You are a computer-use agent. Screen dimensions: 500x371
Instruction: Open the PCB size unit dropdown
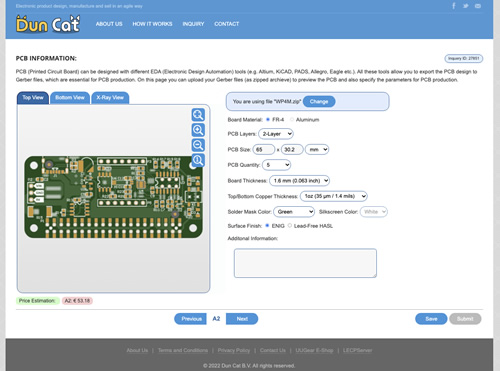point(317,149)
